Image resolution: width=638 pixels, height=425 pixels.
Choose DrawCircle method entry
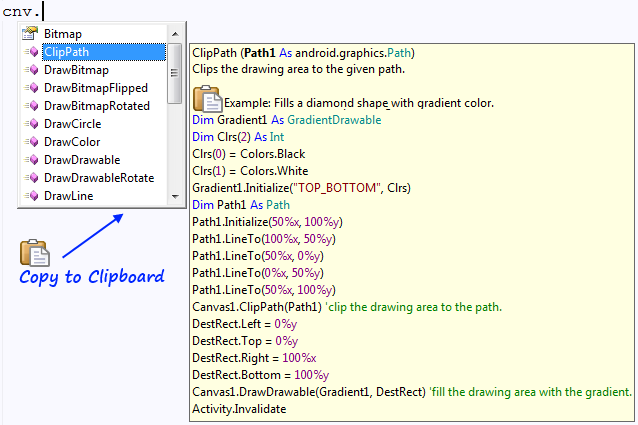(x=72, y=124)
